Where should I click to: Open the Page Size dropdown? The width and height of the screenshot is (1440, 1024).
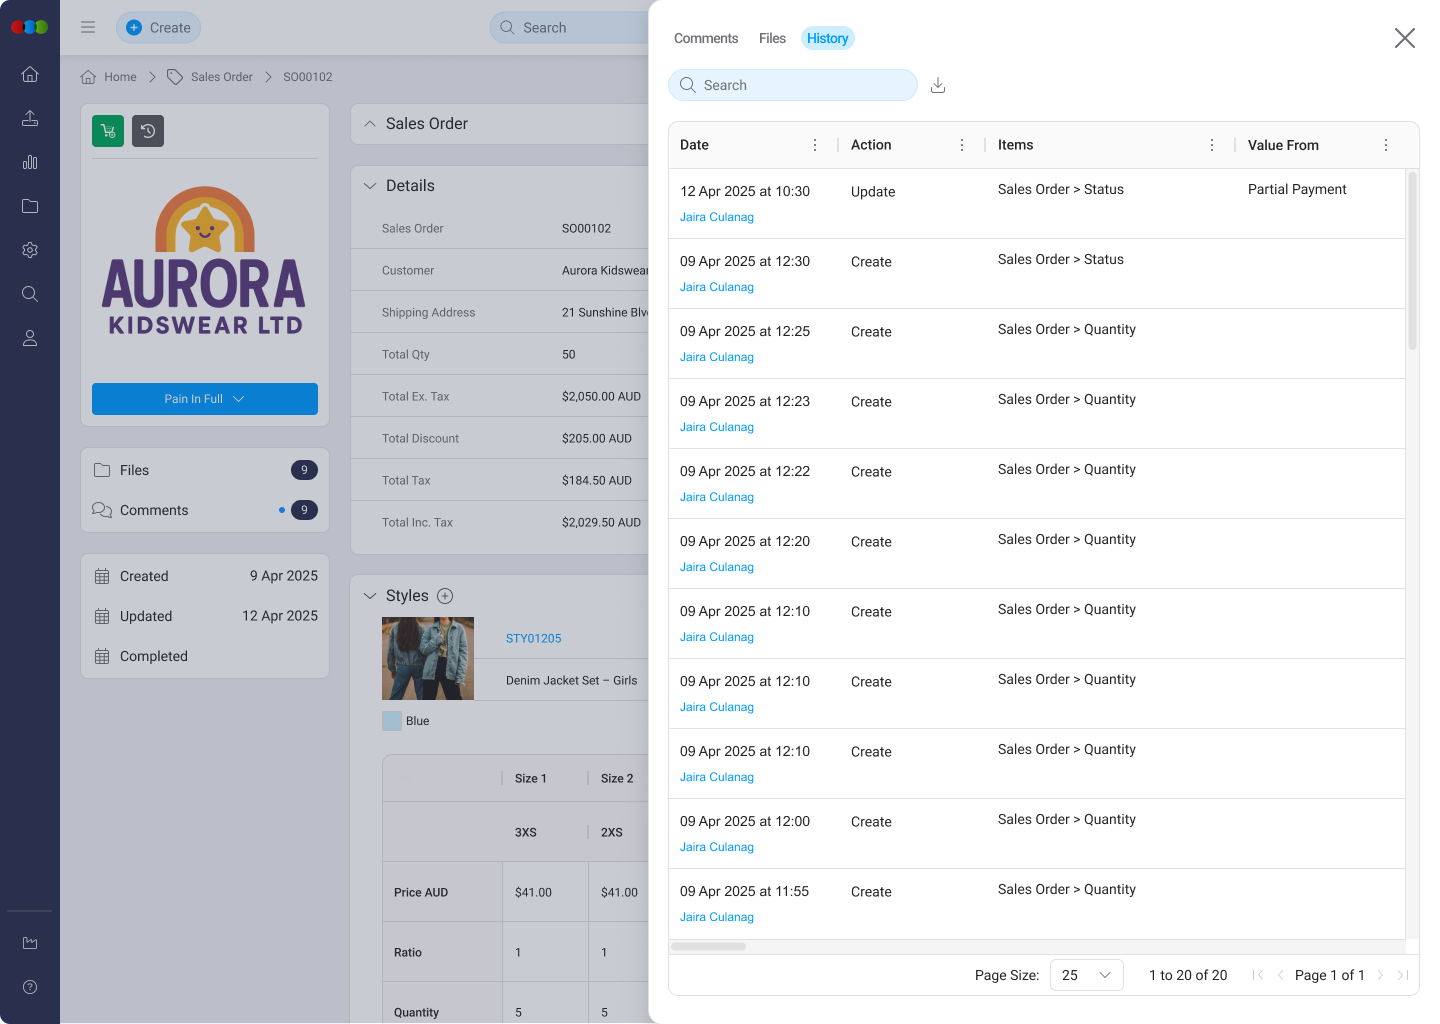[x=1086, y=975]
